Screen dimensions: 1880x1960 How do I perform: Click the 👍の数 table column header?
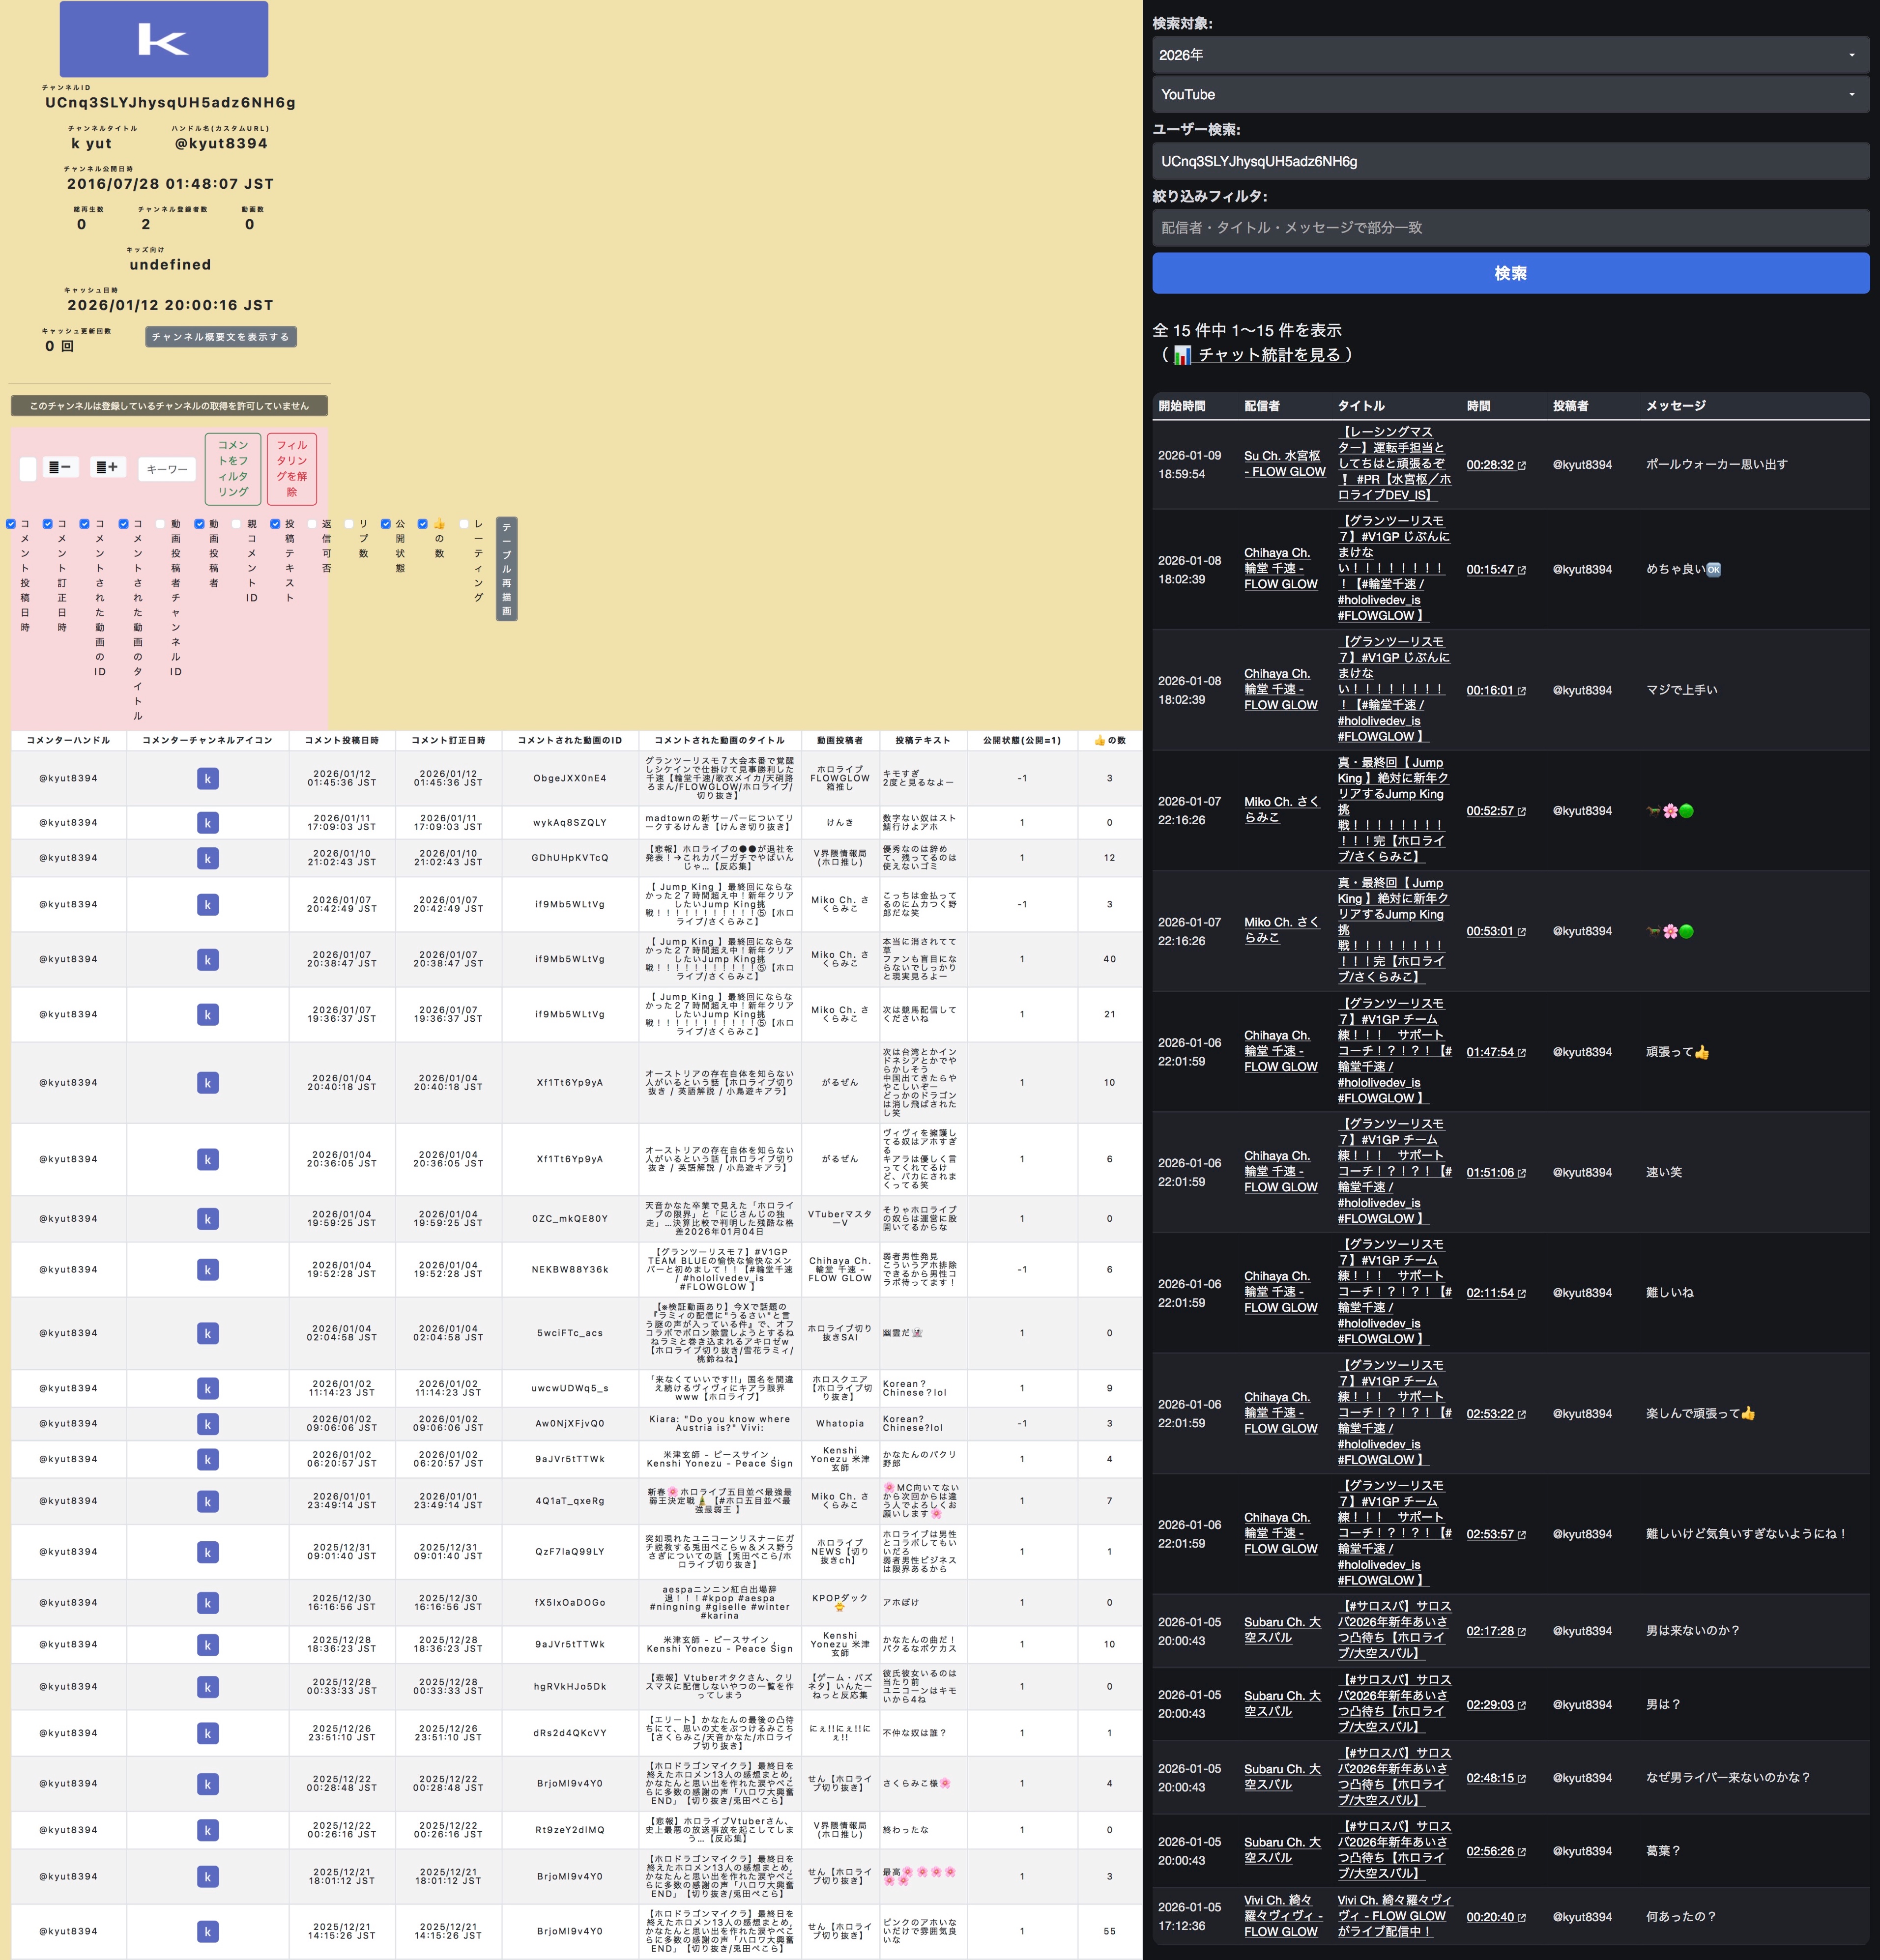click(x=1109, y=740)
